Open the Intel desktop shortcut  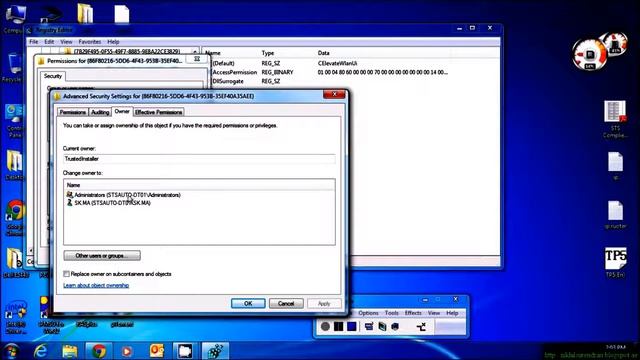(x=16, y=316)
